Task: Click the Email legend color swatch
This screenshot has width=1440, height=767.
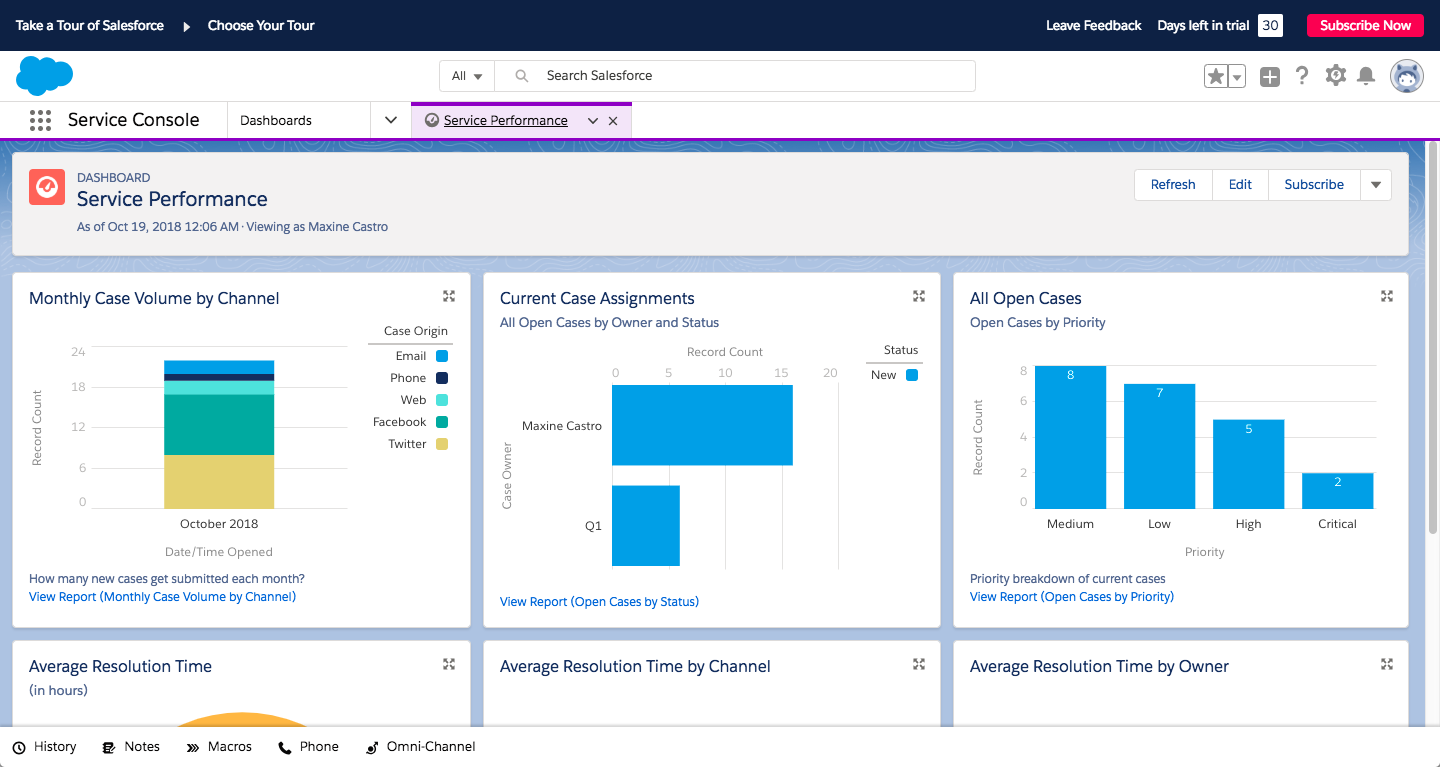Action: coord(442,356)
